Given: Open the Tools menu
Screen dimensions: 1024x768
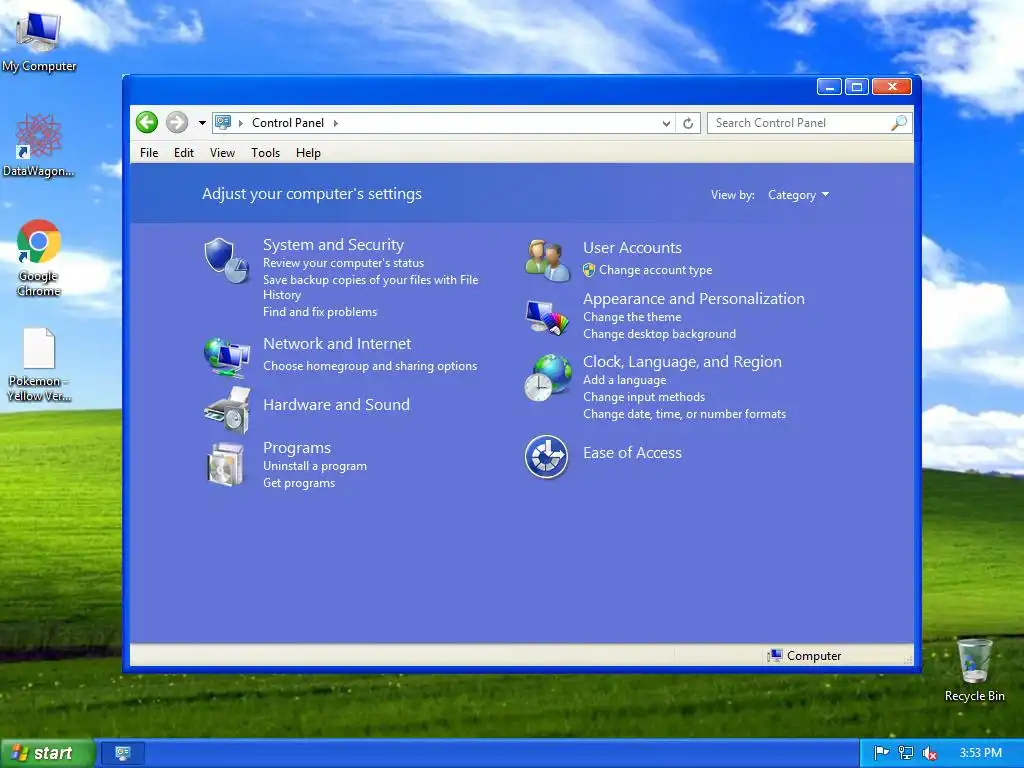Looking at the screenshot, I should 265,153.
